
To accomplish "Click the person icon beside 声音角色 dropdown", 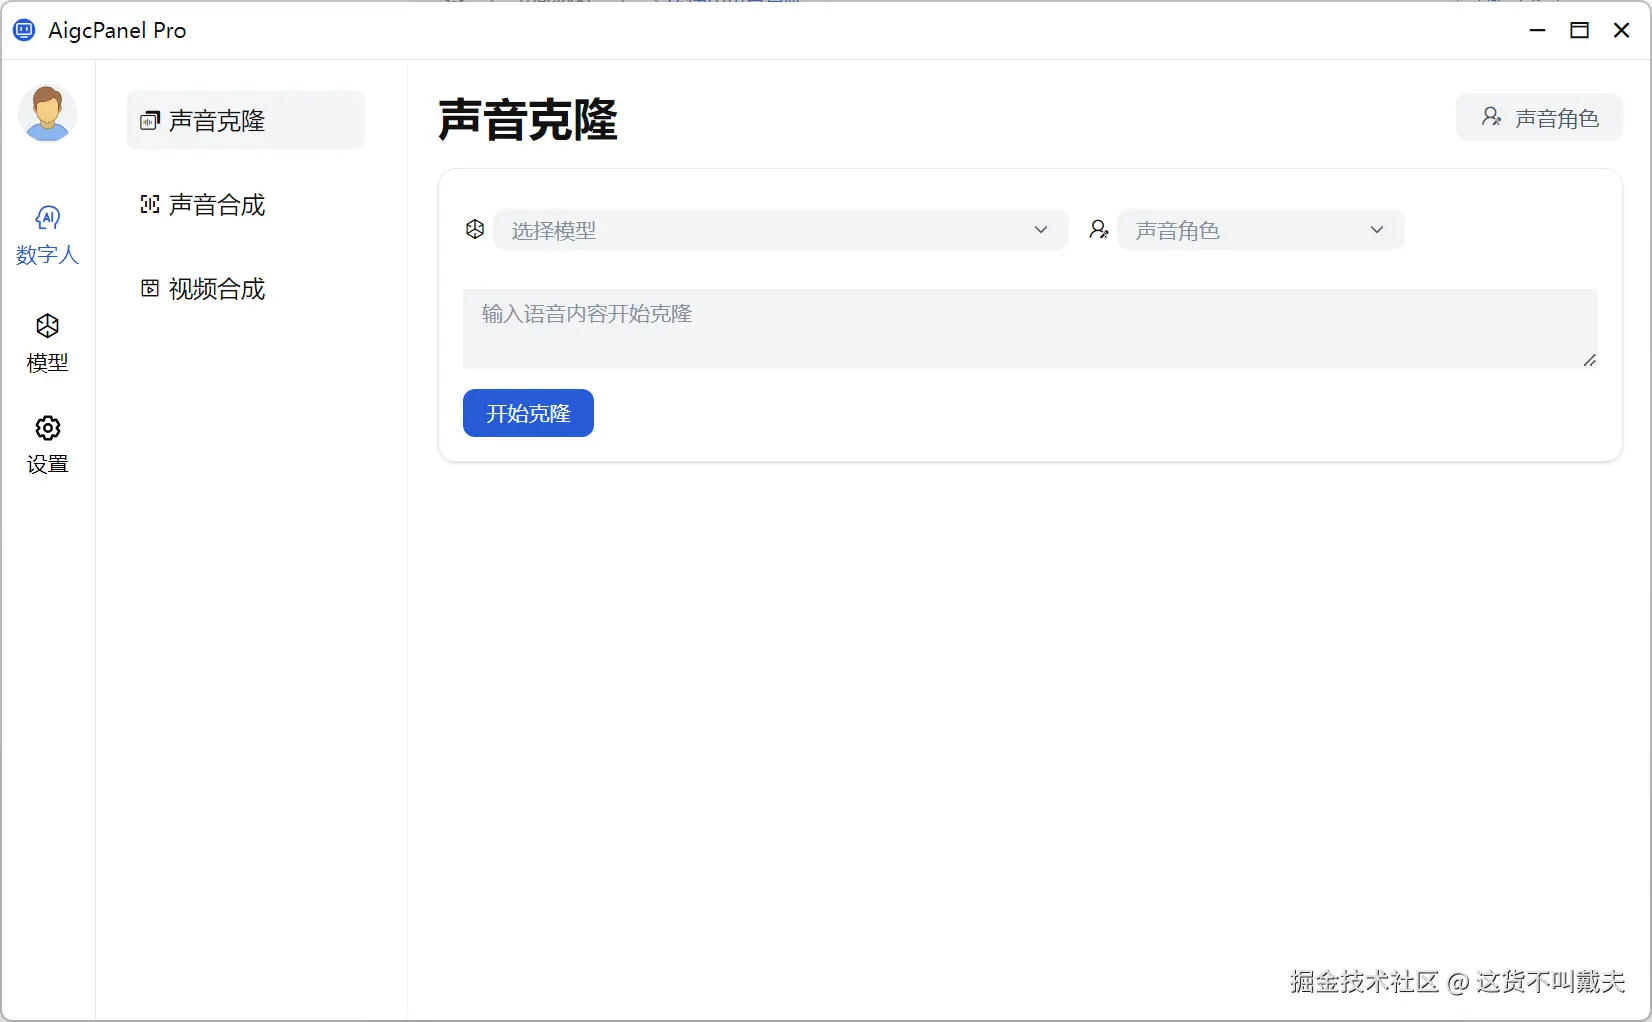I will click(x=1099, y=230).
